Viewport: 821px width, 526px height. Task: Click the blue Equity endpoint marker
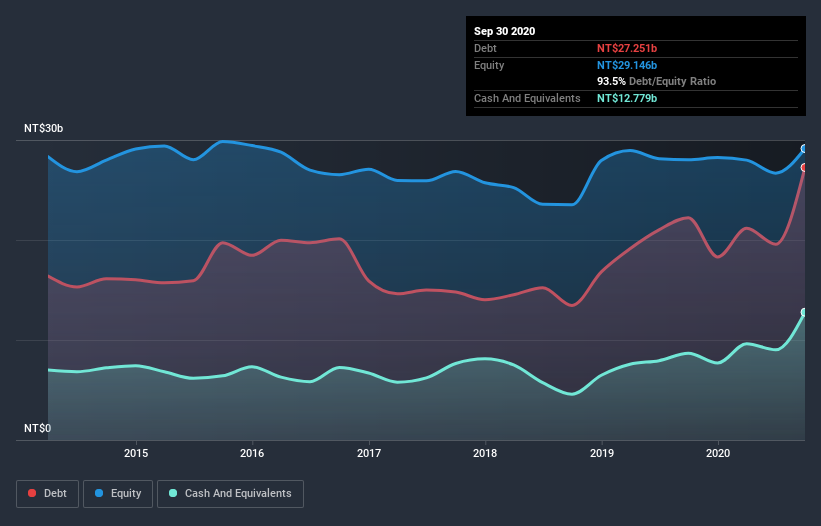click(x=804, y=149)
